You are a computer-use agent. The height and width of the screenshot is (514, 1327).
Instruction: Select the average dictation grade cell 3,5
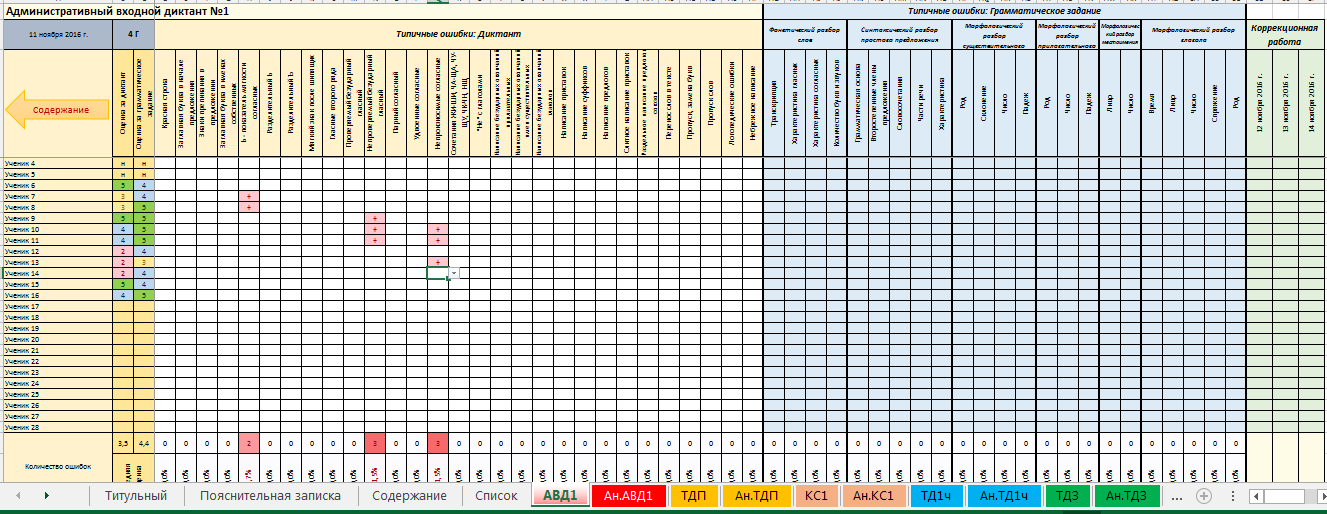[122, 443]
